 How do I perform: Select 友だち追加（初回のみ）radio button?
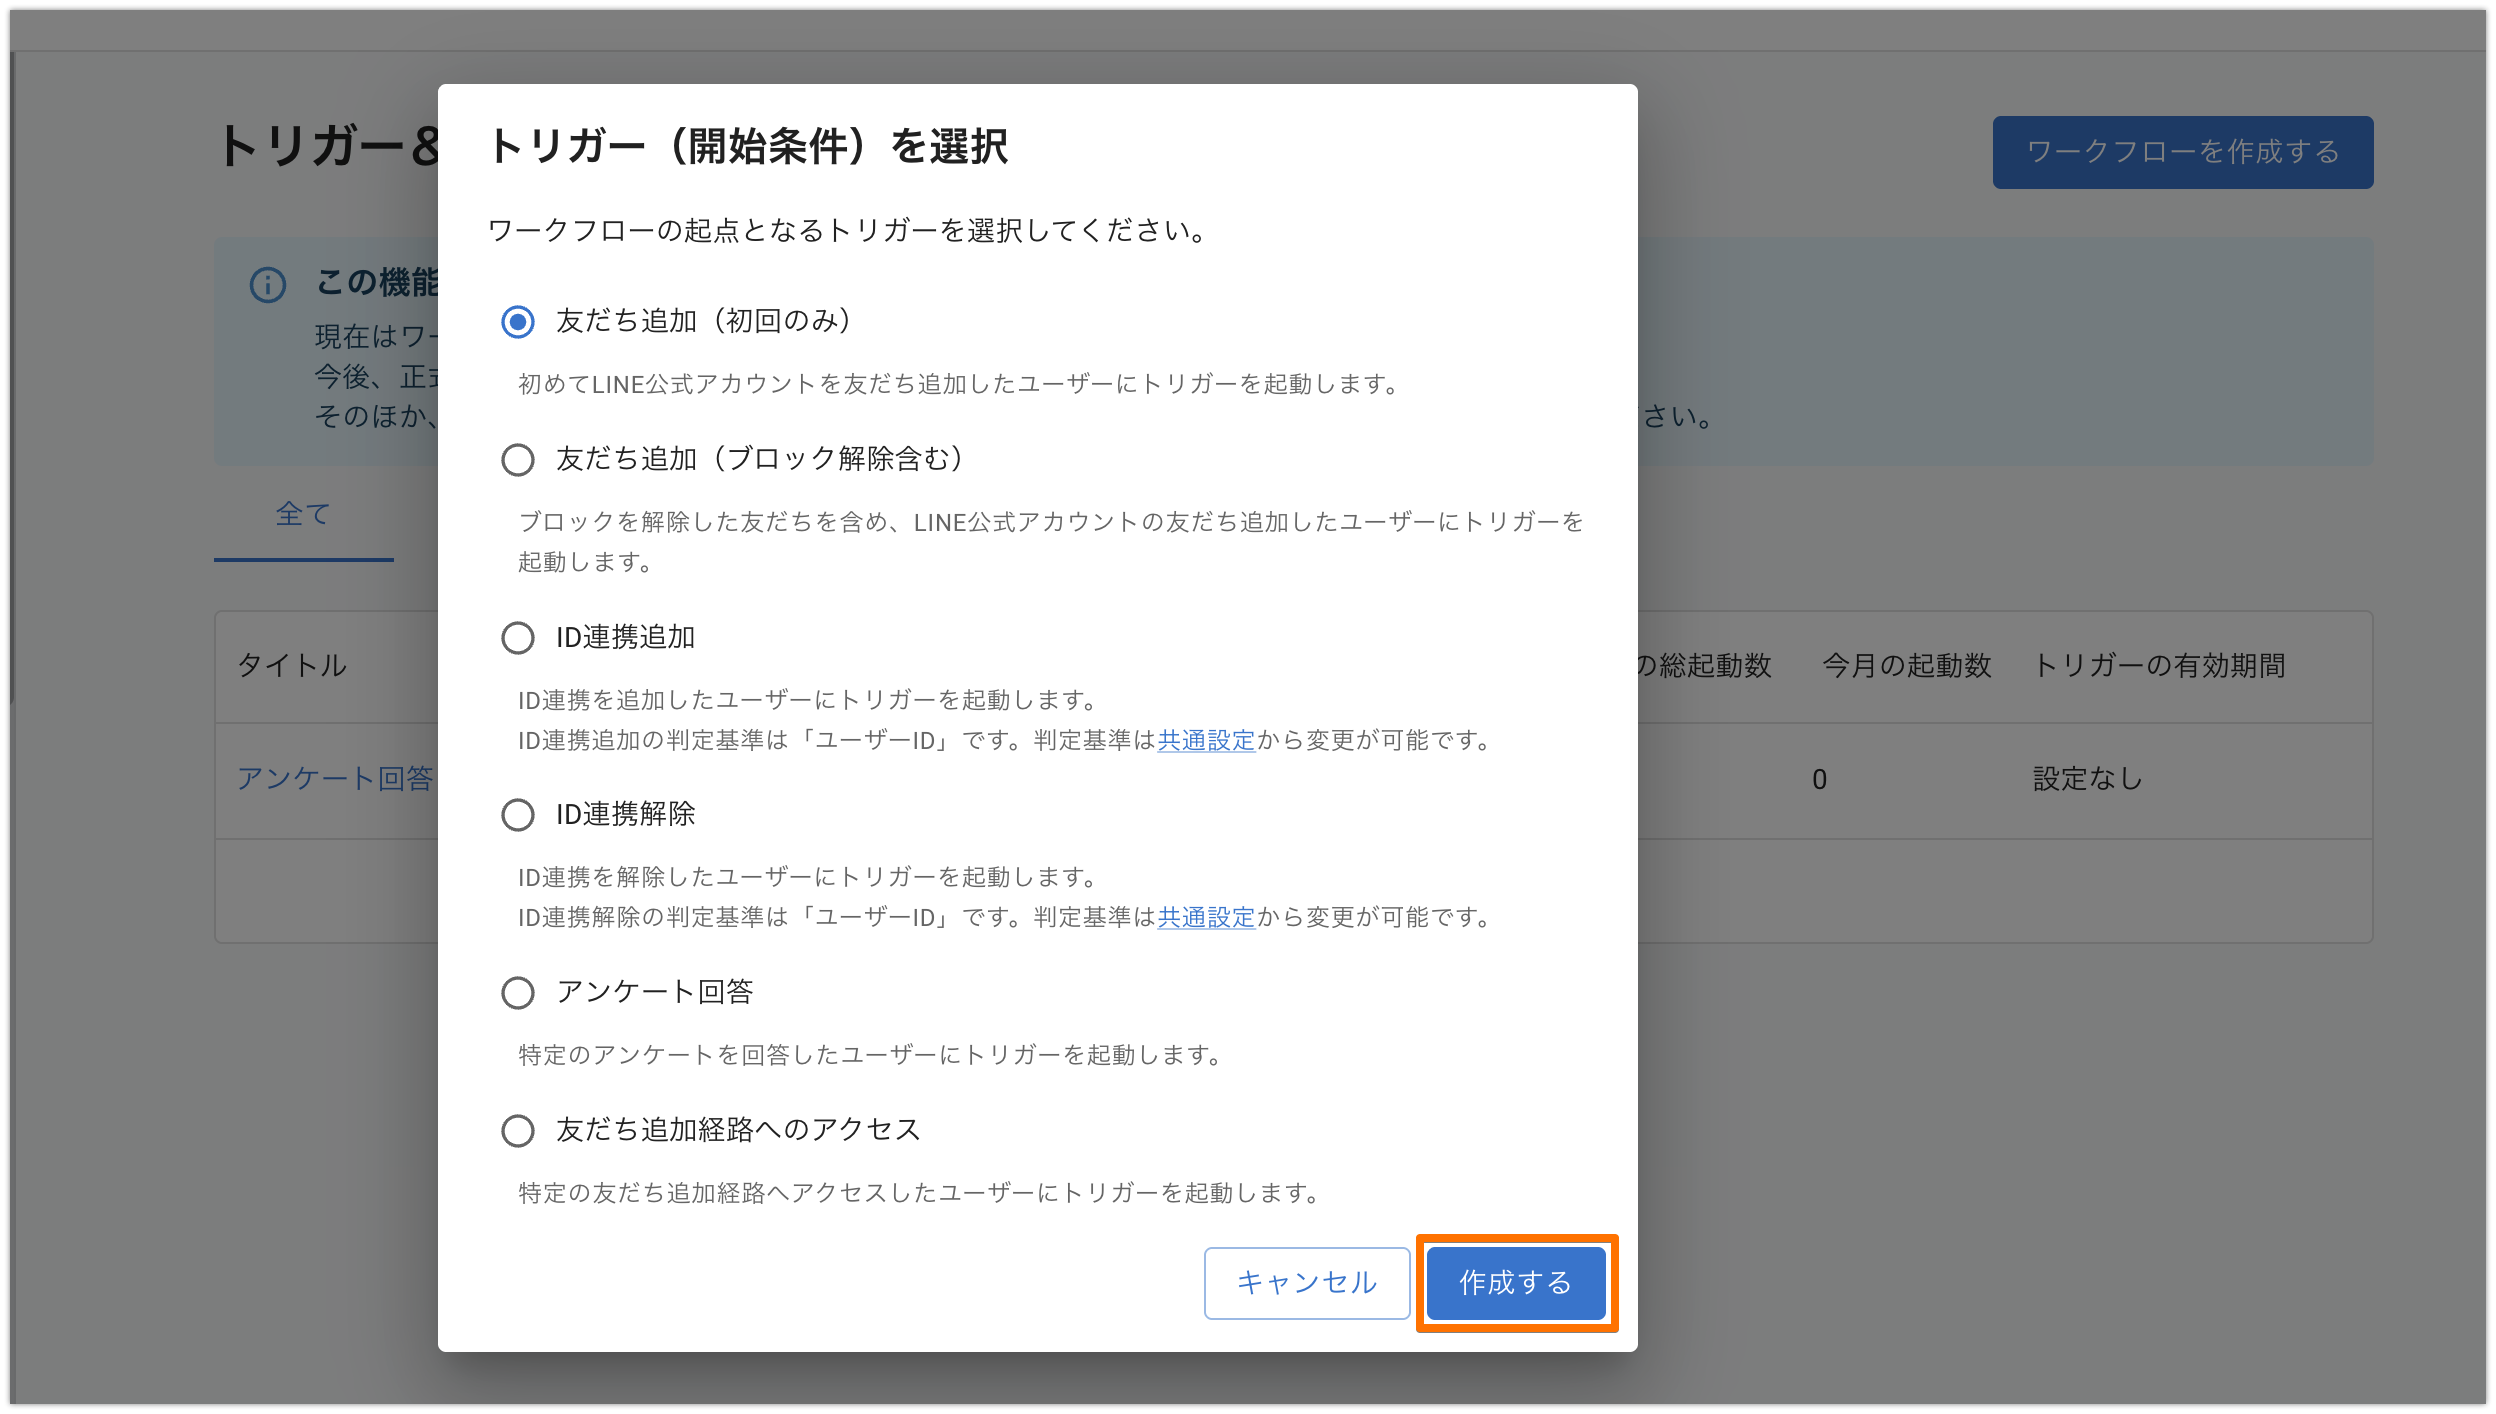[x=517, y=322]
